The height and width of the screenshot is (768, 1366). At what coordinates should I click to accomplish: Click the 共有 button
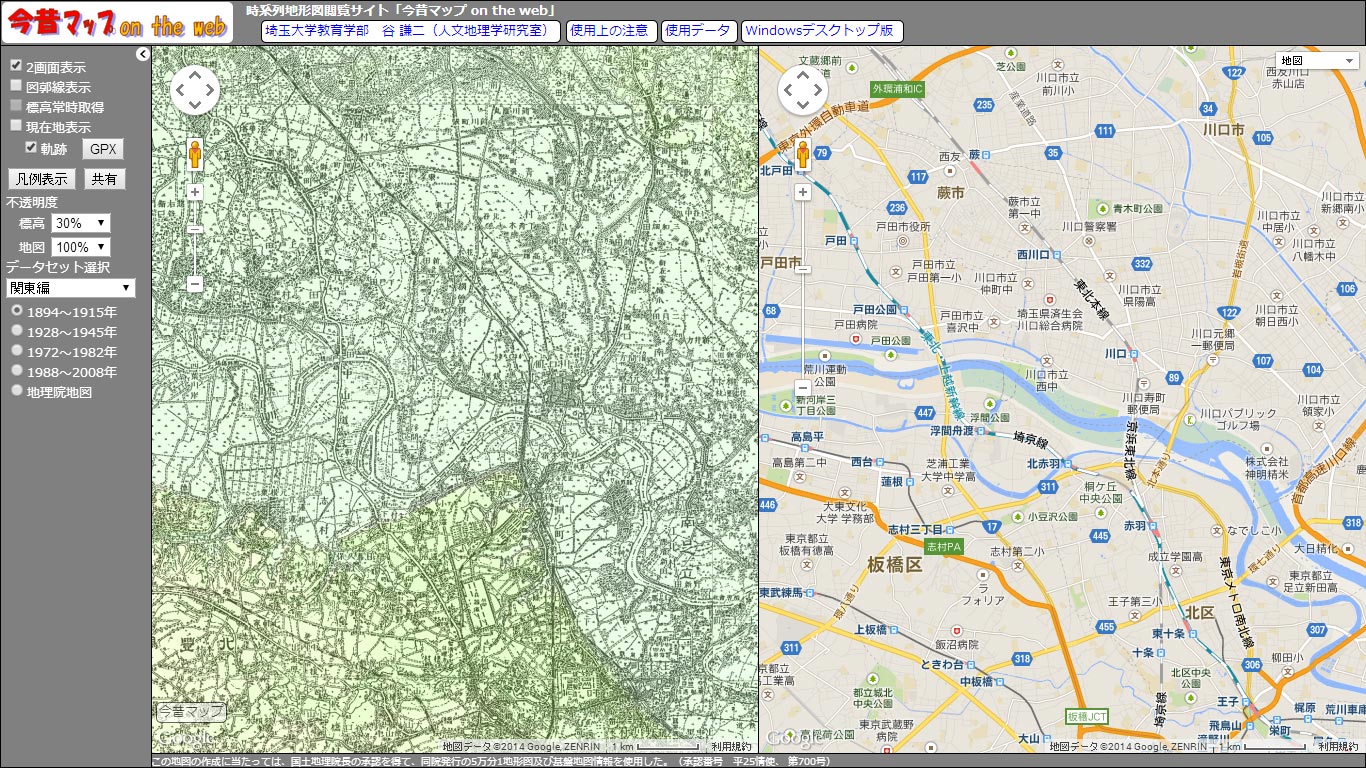[104, 179]
